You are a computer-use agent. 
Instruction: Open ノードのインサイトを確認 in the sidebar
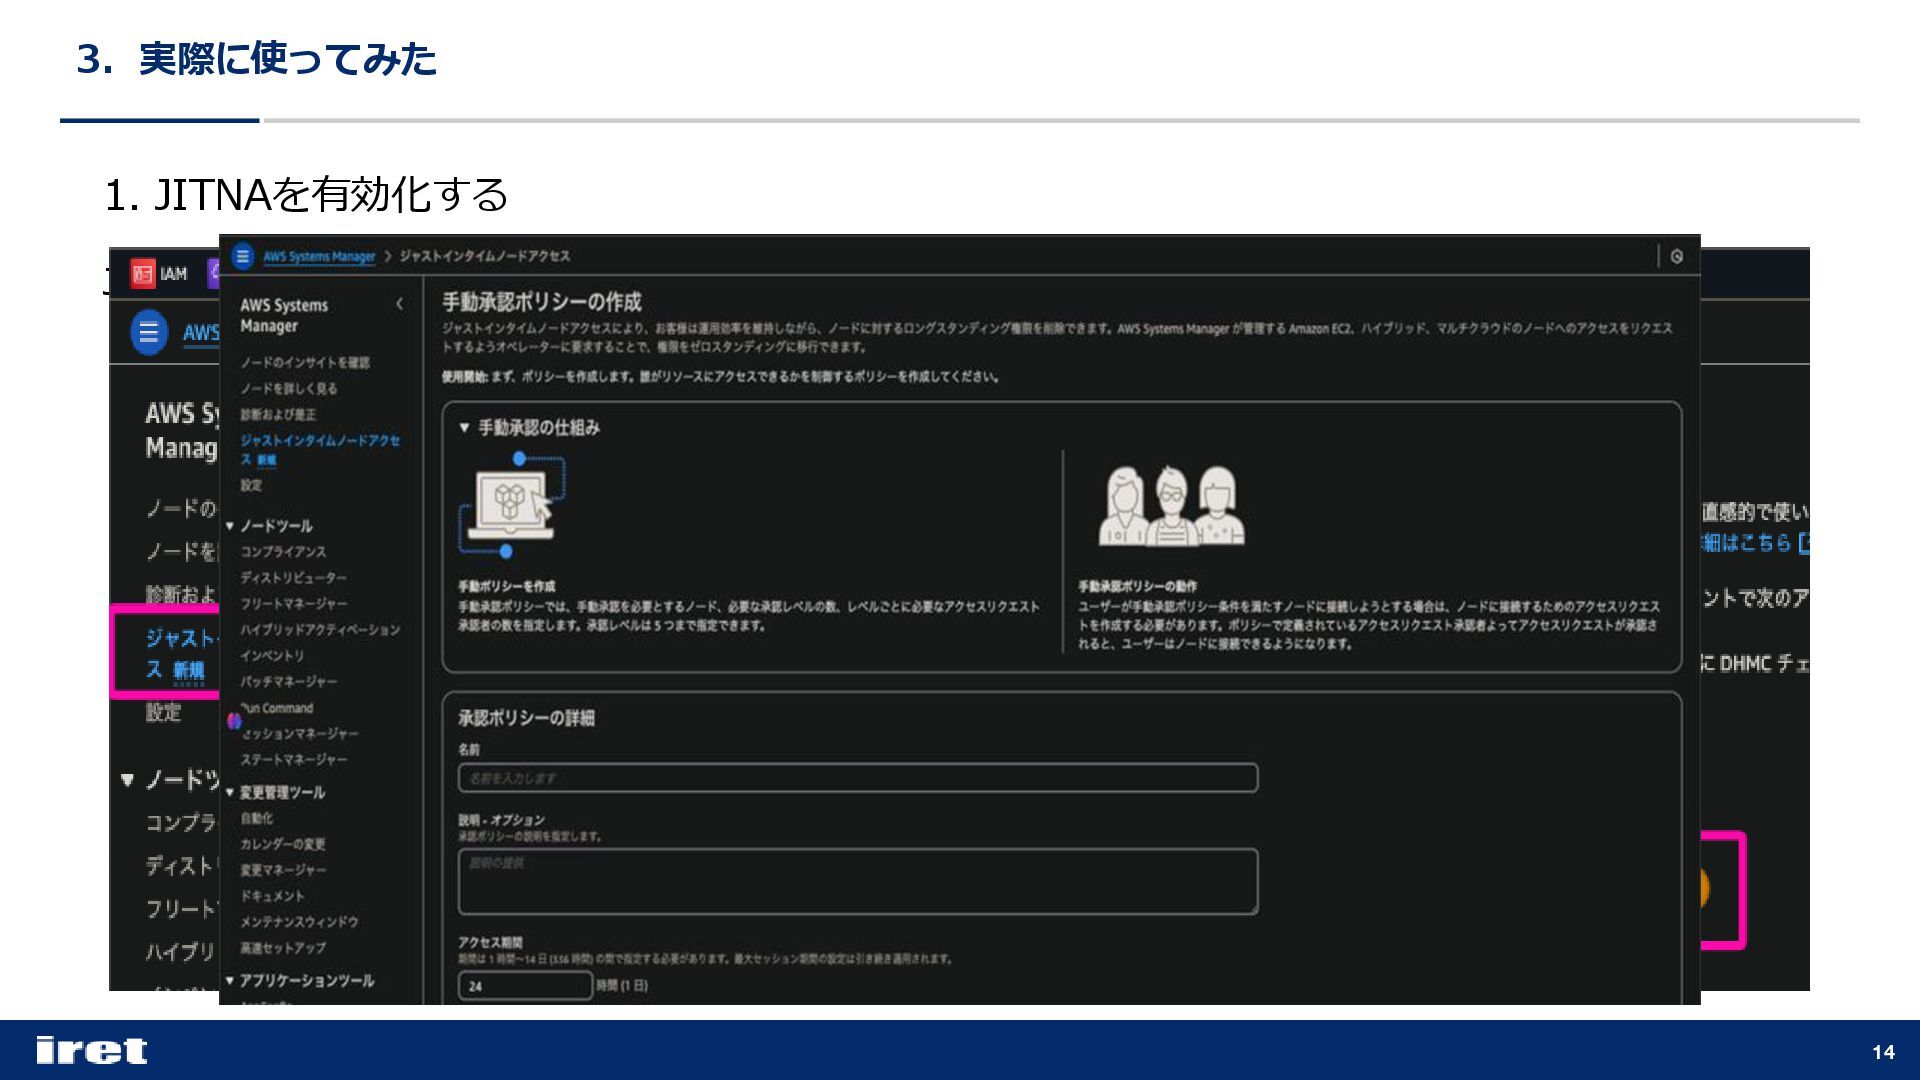click(x=305, y=362)
